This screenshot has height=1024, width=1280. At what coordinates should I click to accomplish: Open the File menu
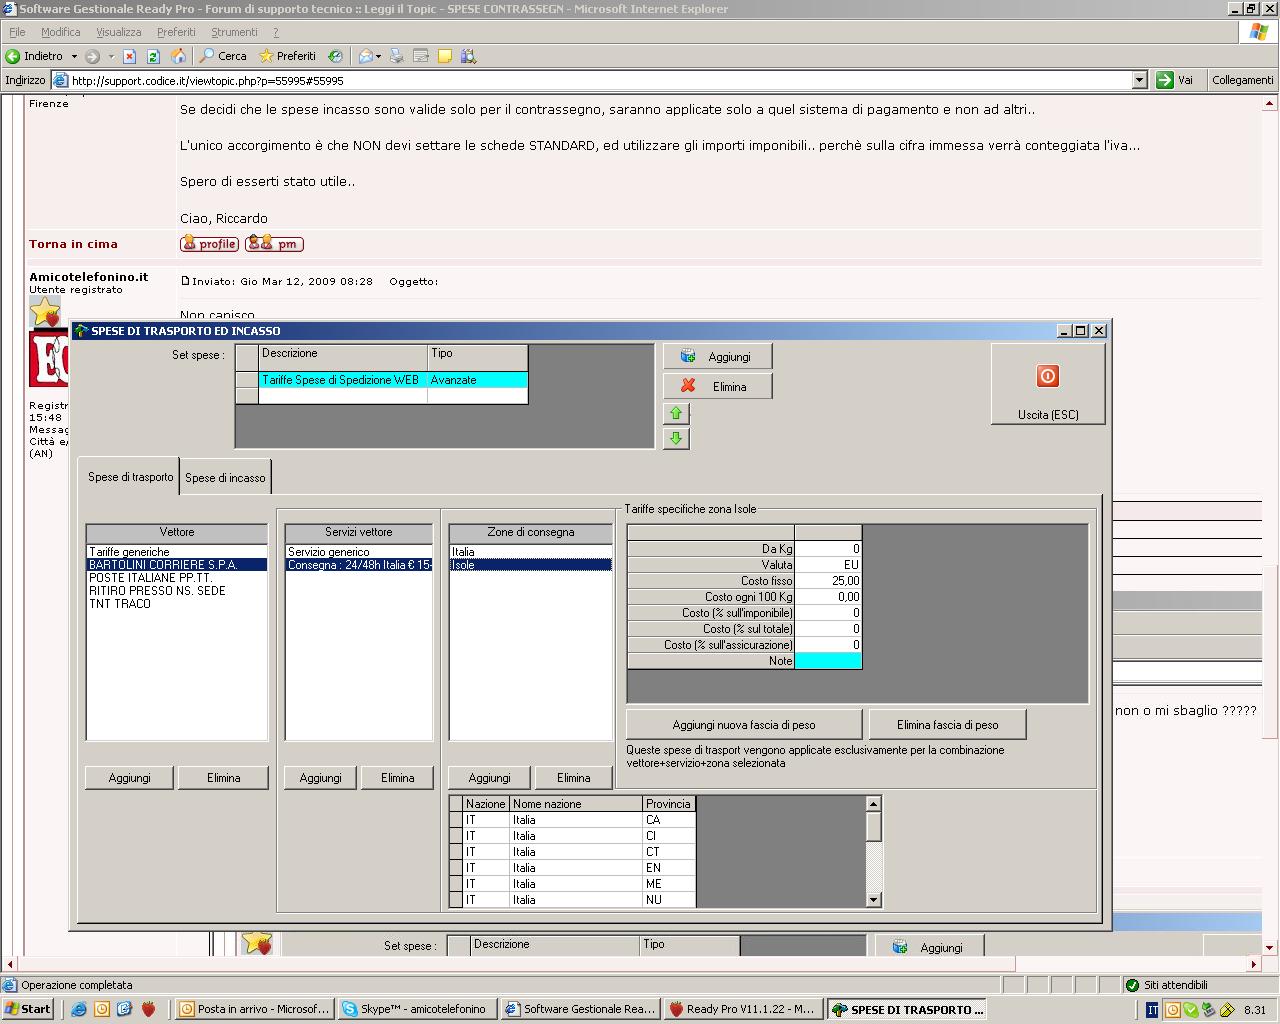pos(17,32)
